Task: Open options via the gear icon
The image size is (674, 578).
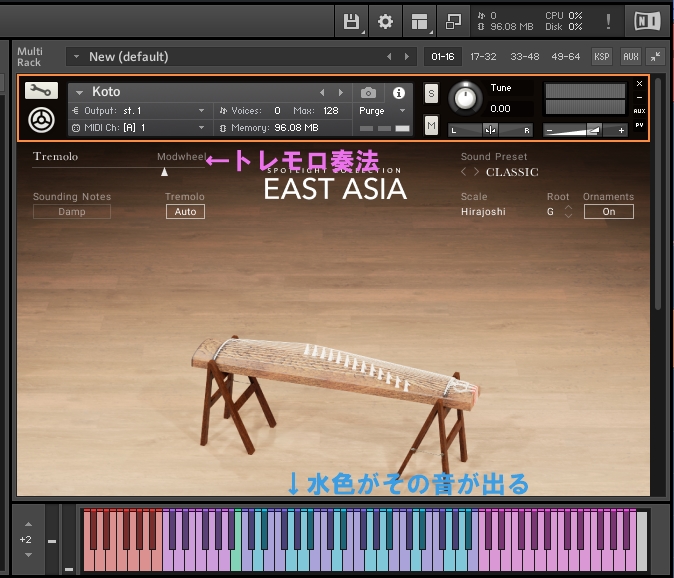Action: [x=385, y=21]
